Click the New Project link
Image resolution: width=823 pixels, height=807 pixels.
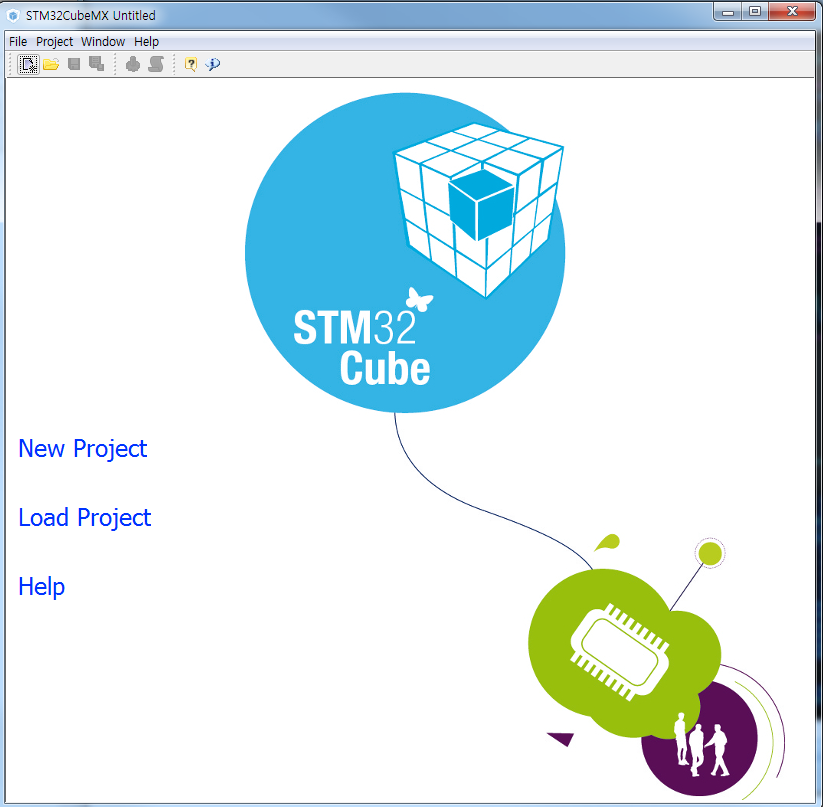(x=82, y=449)
